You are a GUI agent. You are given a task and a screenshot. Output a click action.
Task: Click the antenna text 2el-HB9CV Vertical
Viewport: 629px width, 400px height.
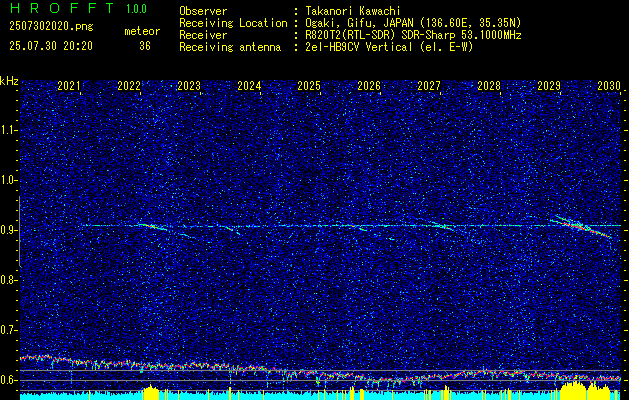(359, 47)
